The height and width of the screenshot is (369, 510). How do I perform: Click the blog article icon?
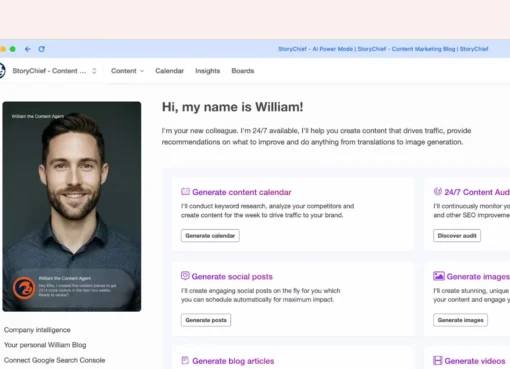tap(185, 360)
